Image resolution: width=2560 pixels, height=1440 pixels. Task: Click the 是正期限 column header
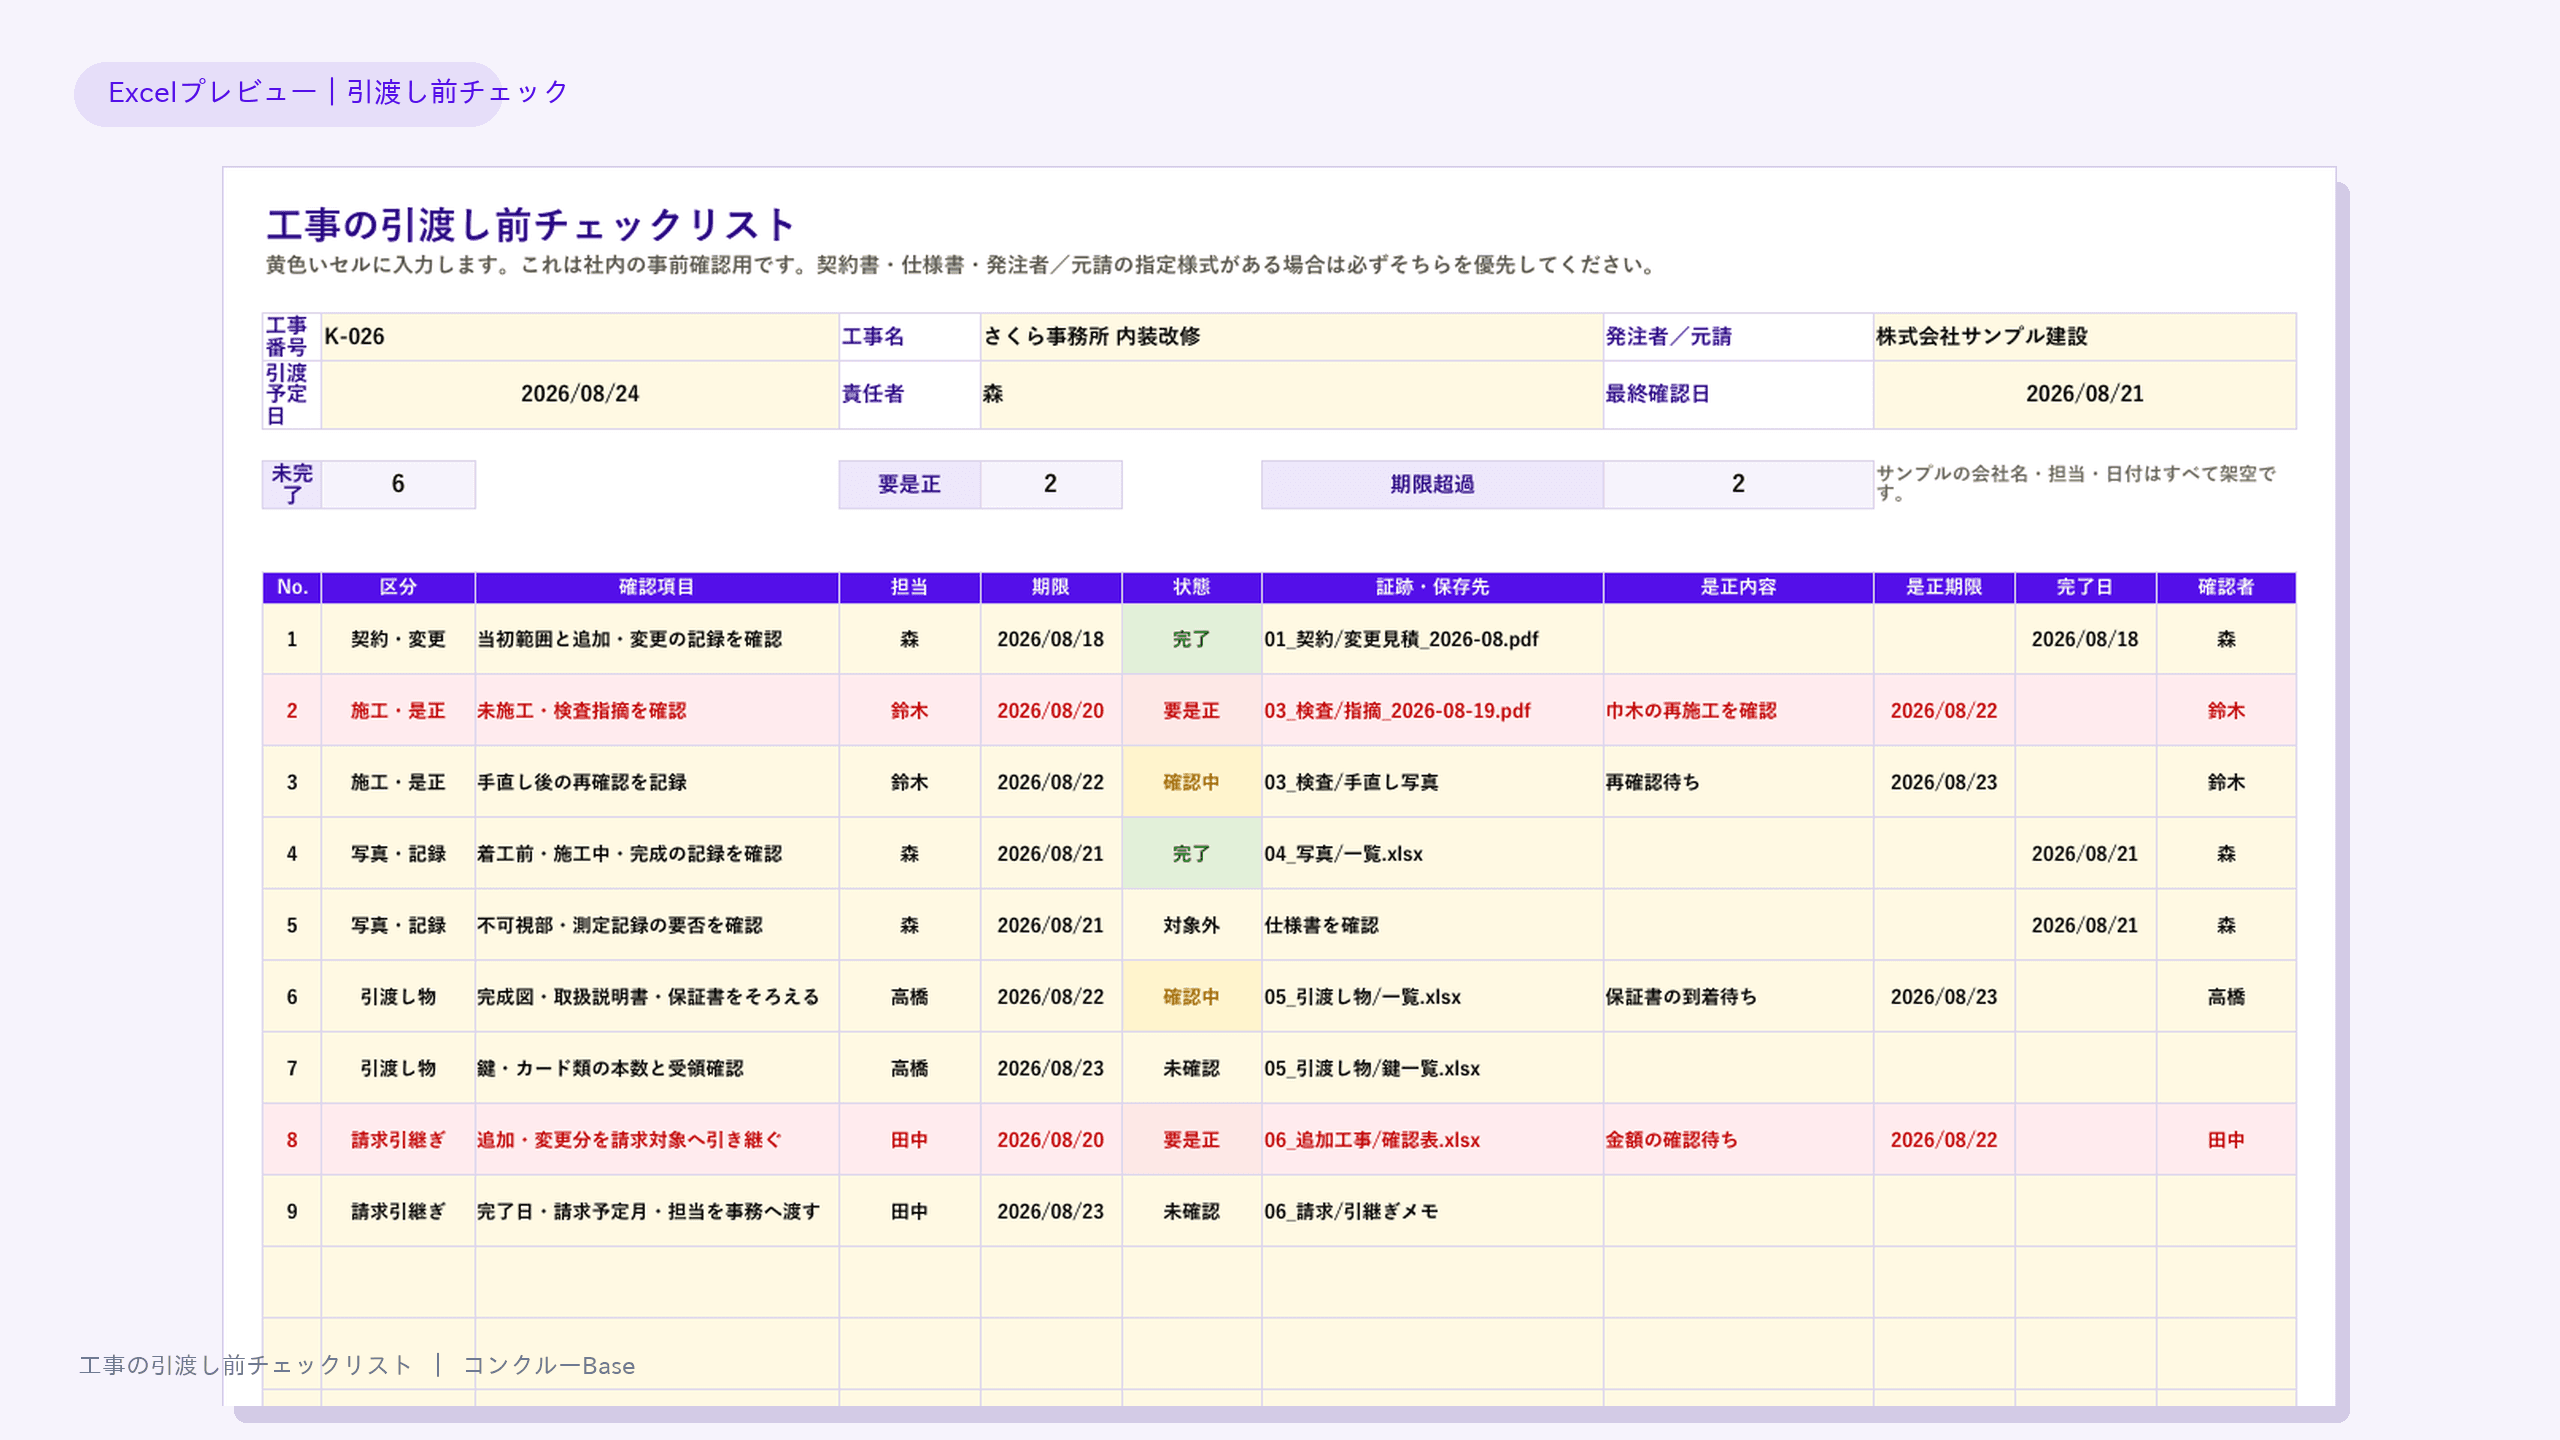click(x=1943, y=587)
